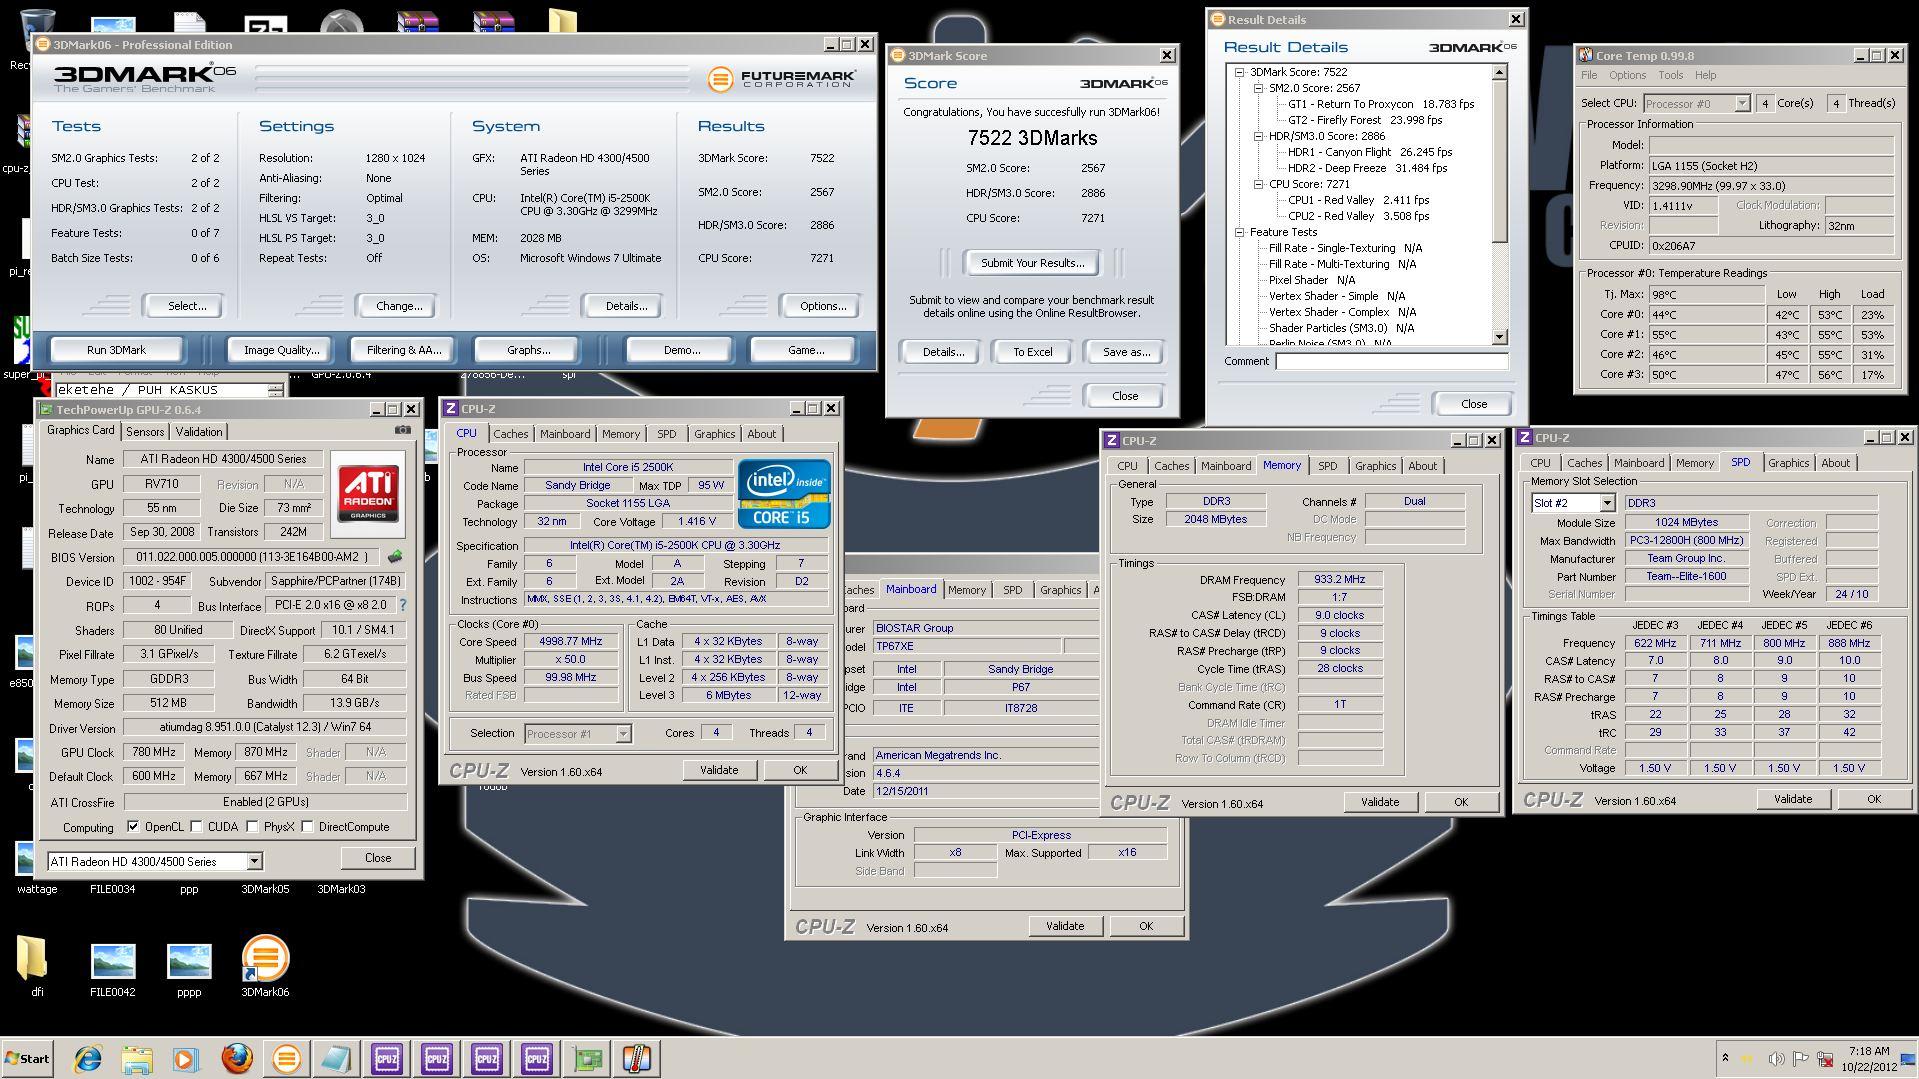Collapse the SM2.0 Score tree node
Screen dimensions: 1919x1079
tap(1258, 88)
